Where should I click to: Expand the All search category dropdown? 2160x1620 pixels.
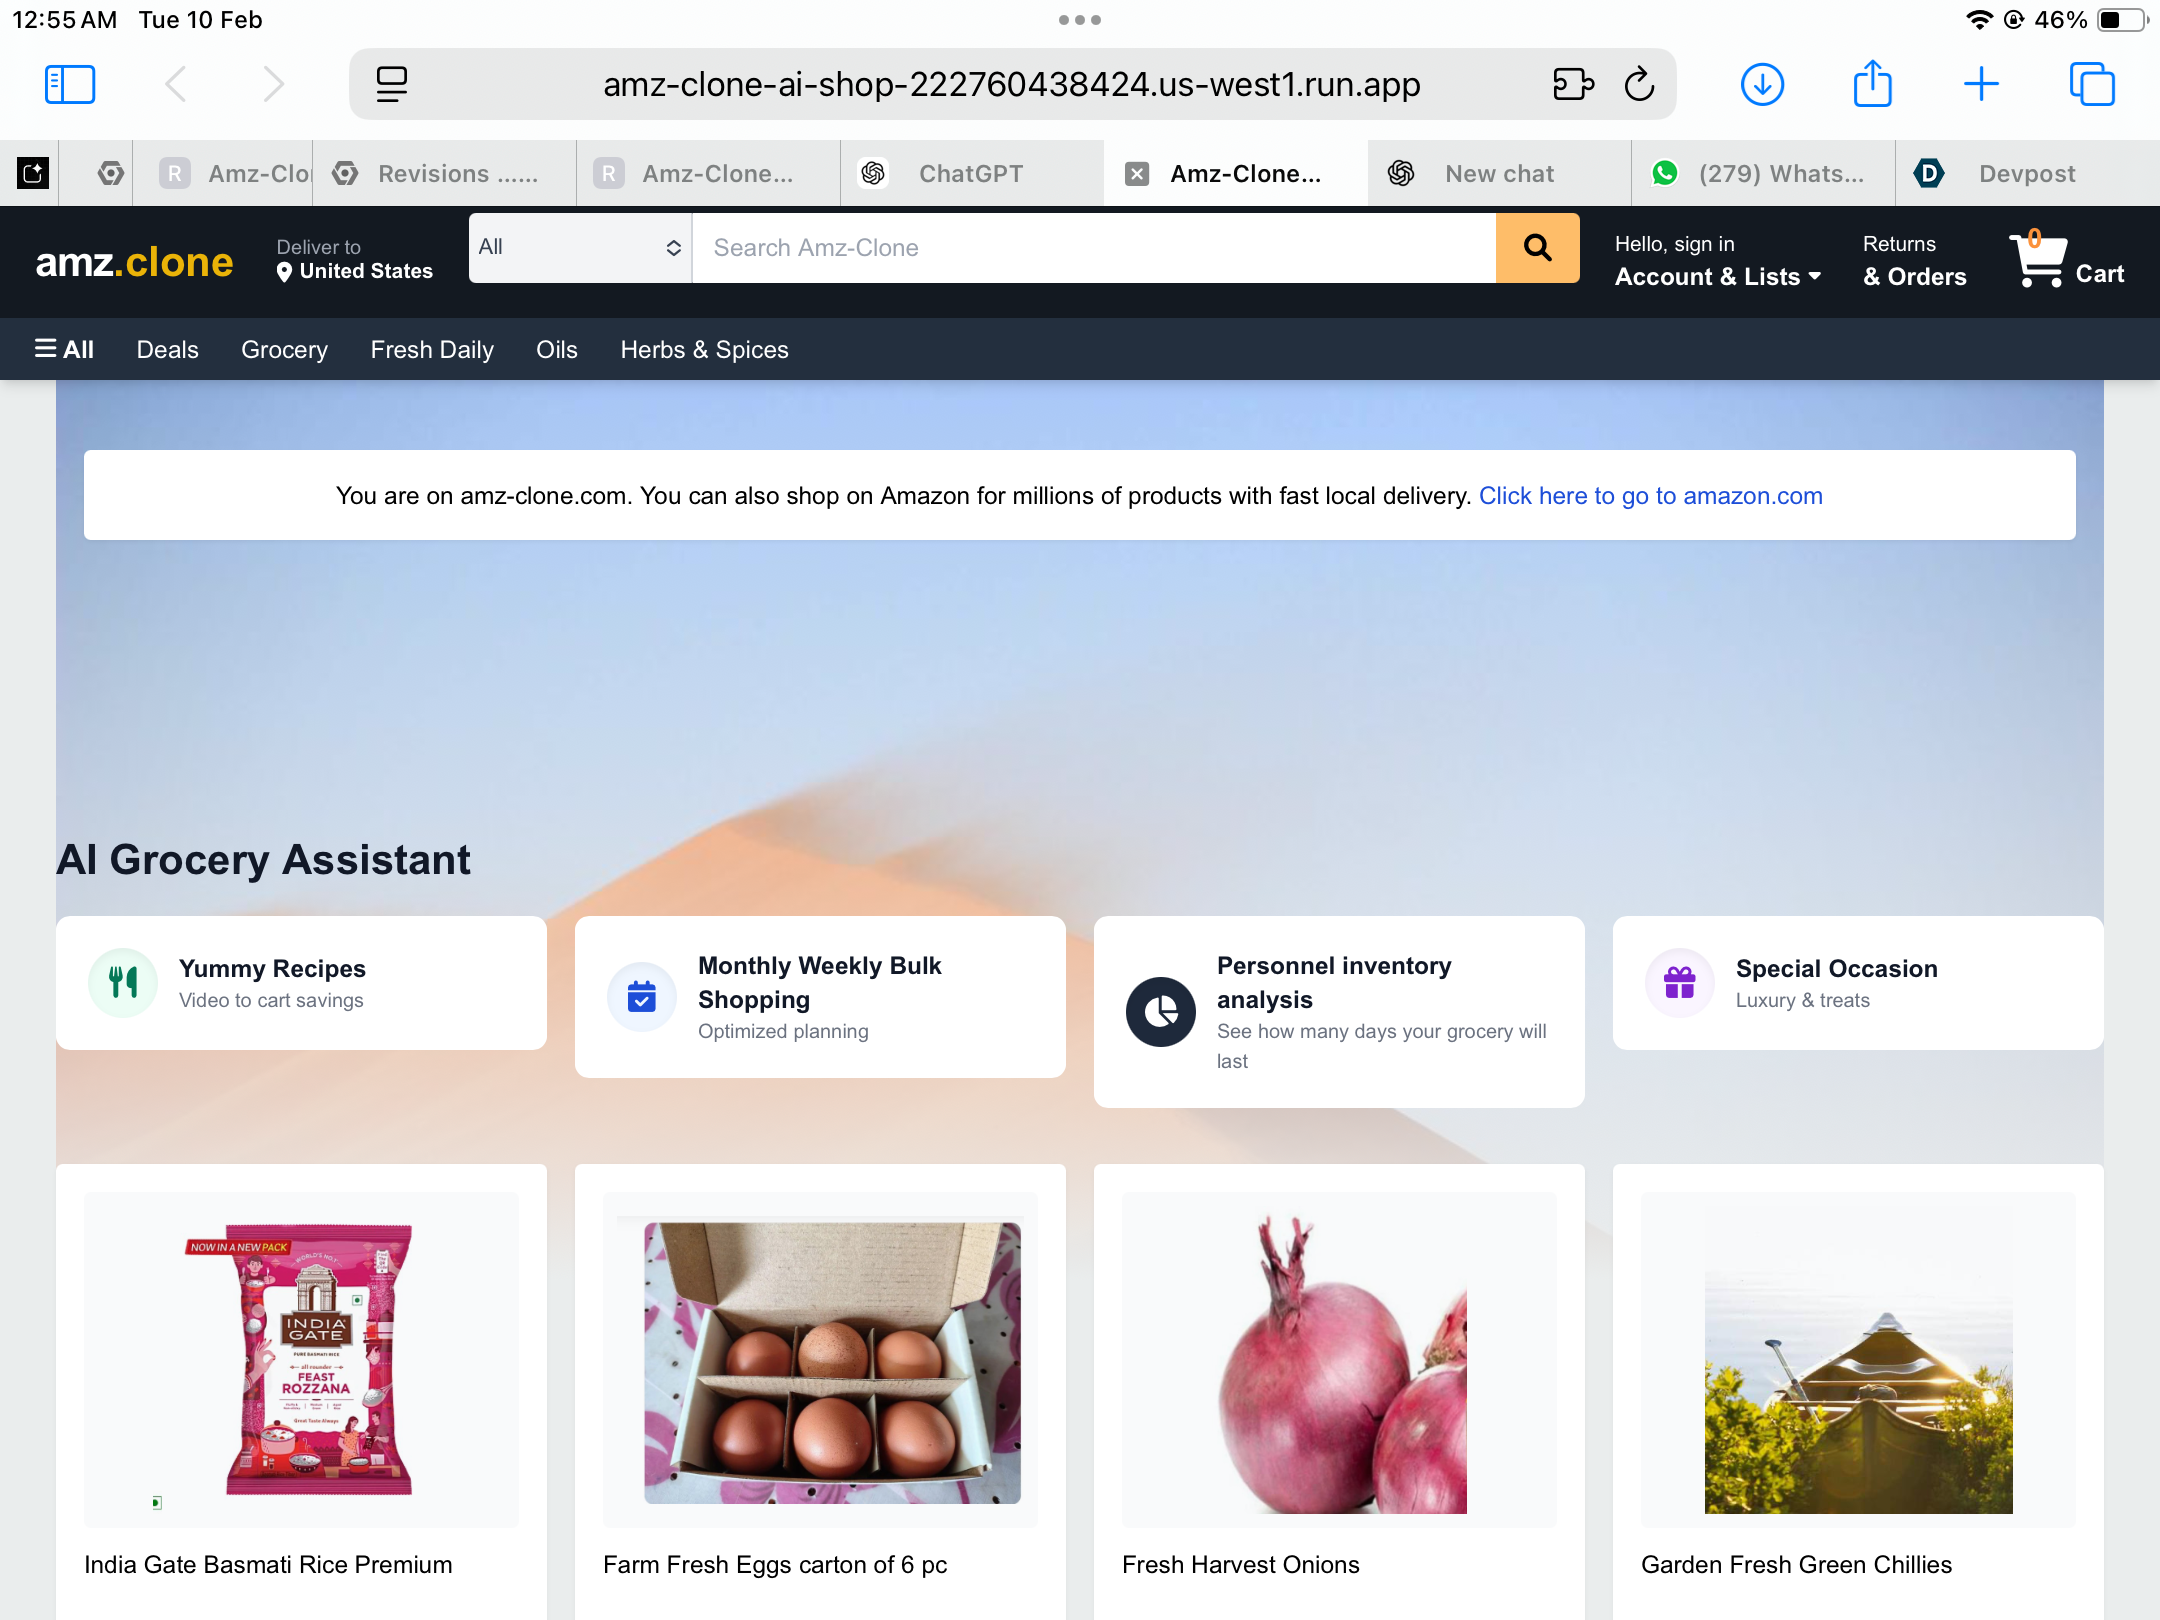(580, 248)
